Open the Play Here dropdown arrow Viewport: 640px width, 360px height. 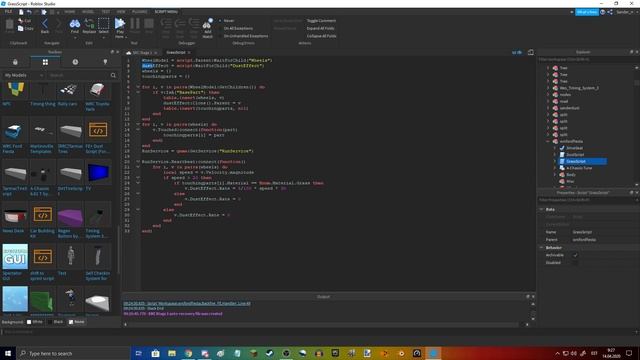click(x=126, y=37)
